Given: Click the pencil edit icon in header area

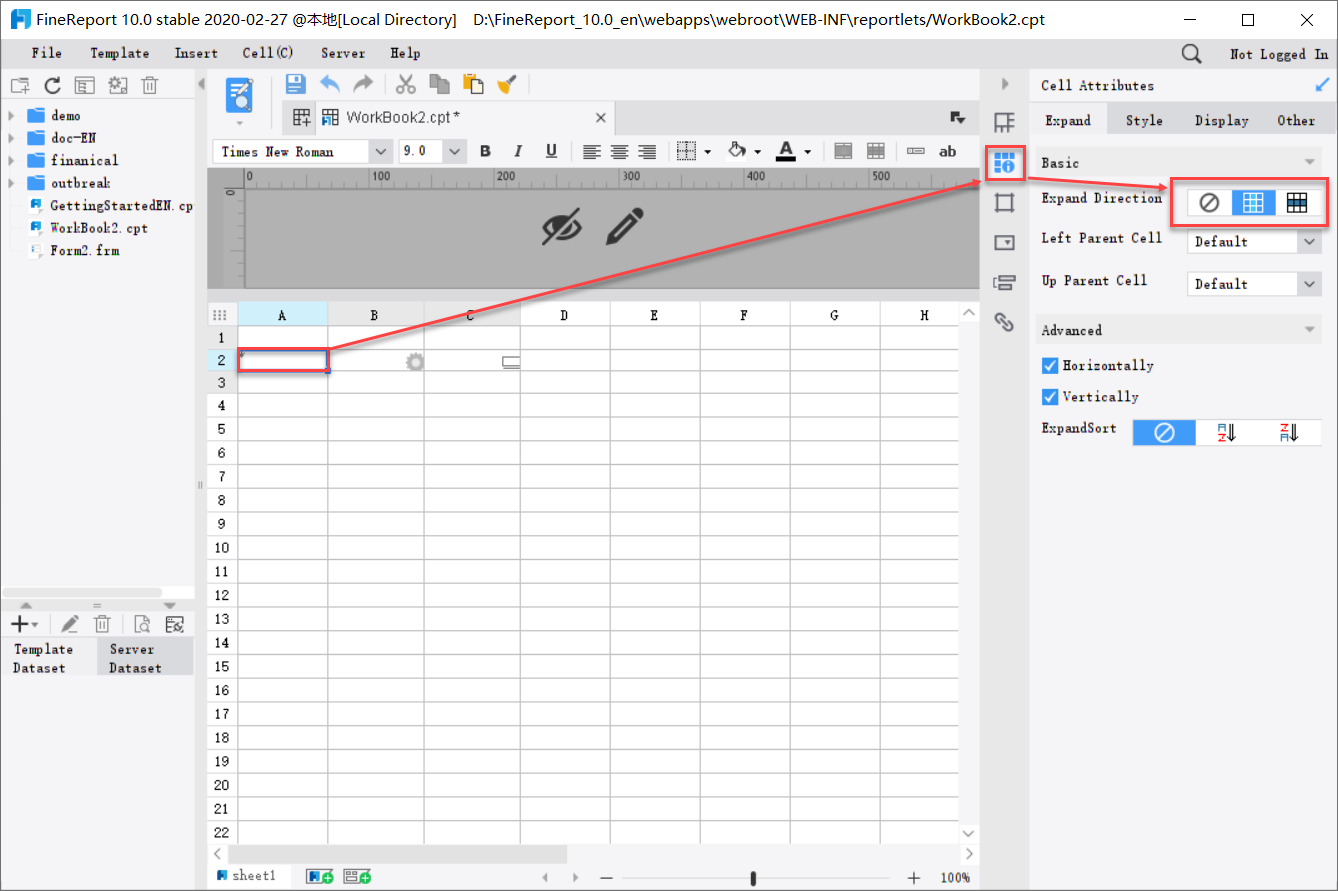Looking at the screenshot, I should point(624,227).
